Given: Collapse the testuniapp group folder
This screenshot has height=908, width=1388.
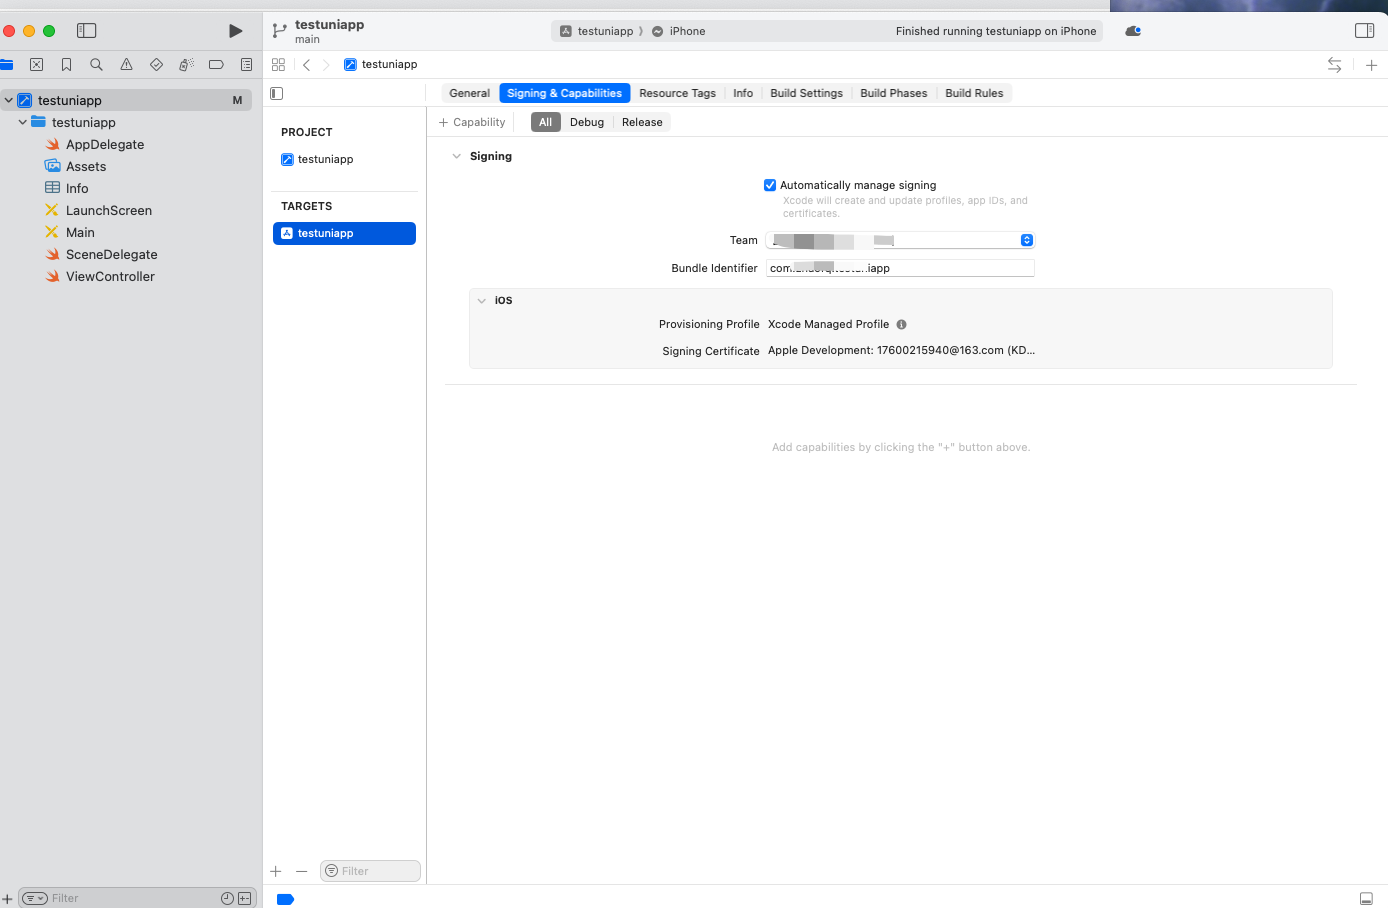Looking at the screenshot, I should (22, 122).
